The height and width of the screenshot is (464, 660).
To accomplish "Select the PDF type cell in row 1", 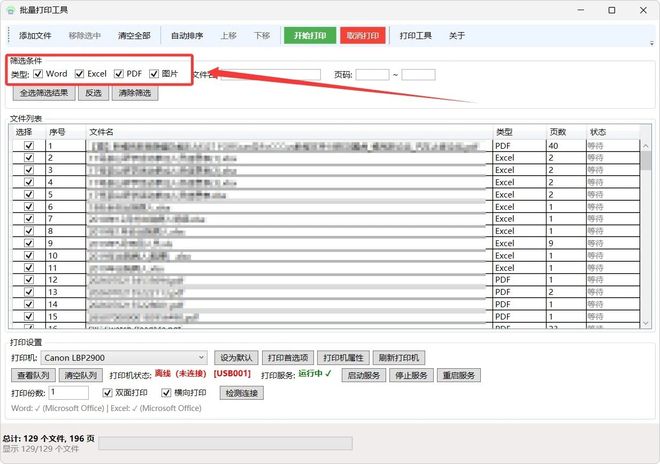I will (519, 146).
